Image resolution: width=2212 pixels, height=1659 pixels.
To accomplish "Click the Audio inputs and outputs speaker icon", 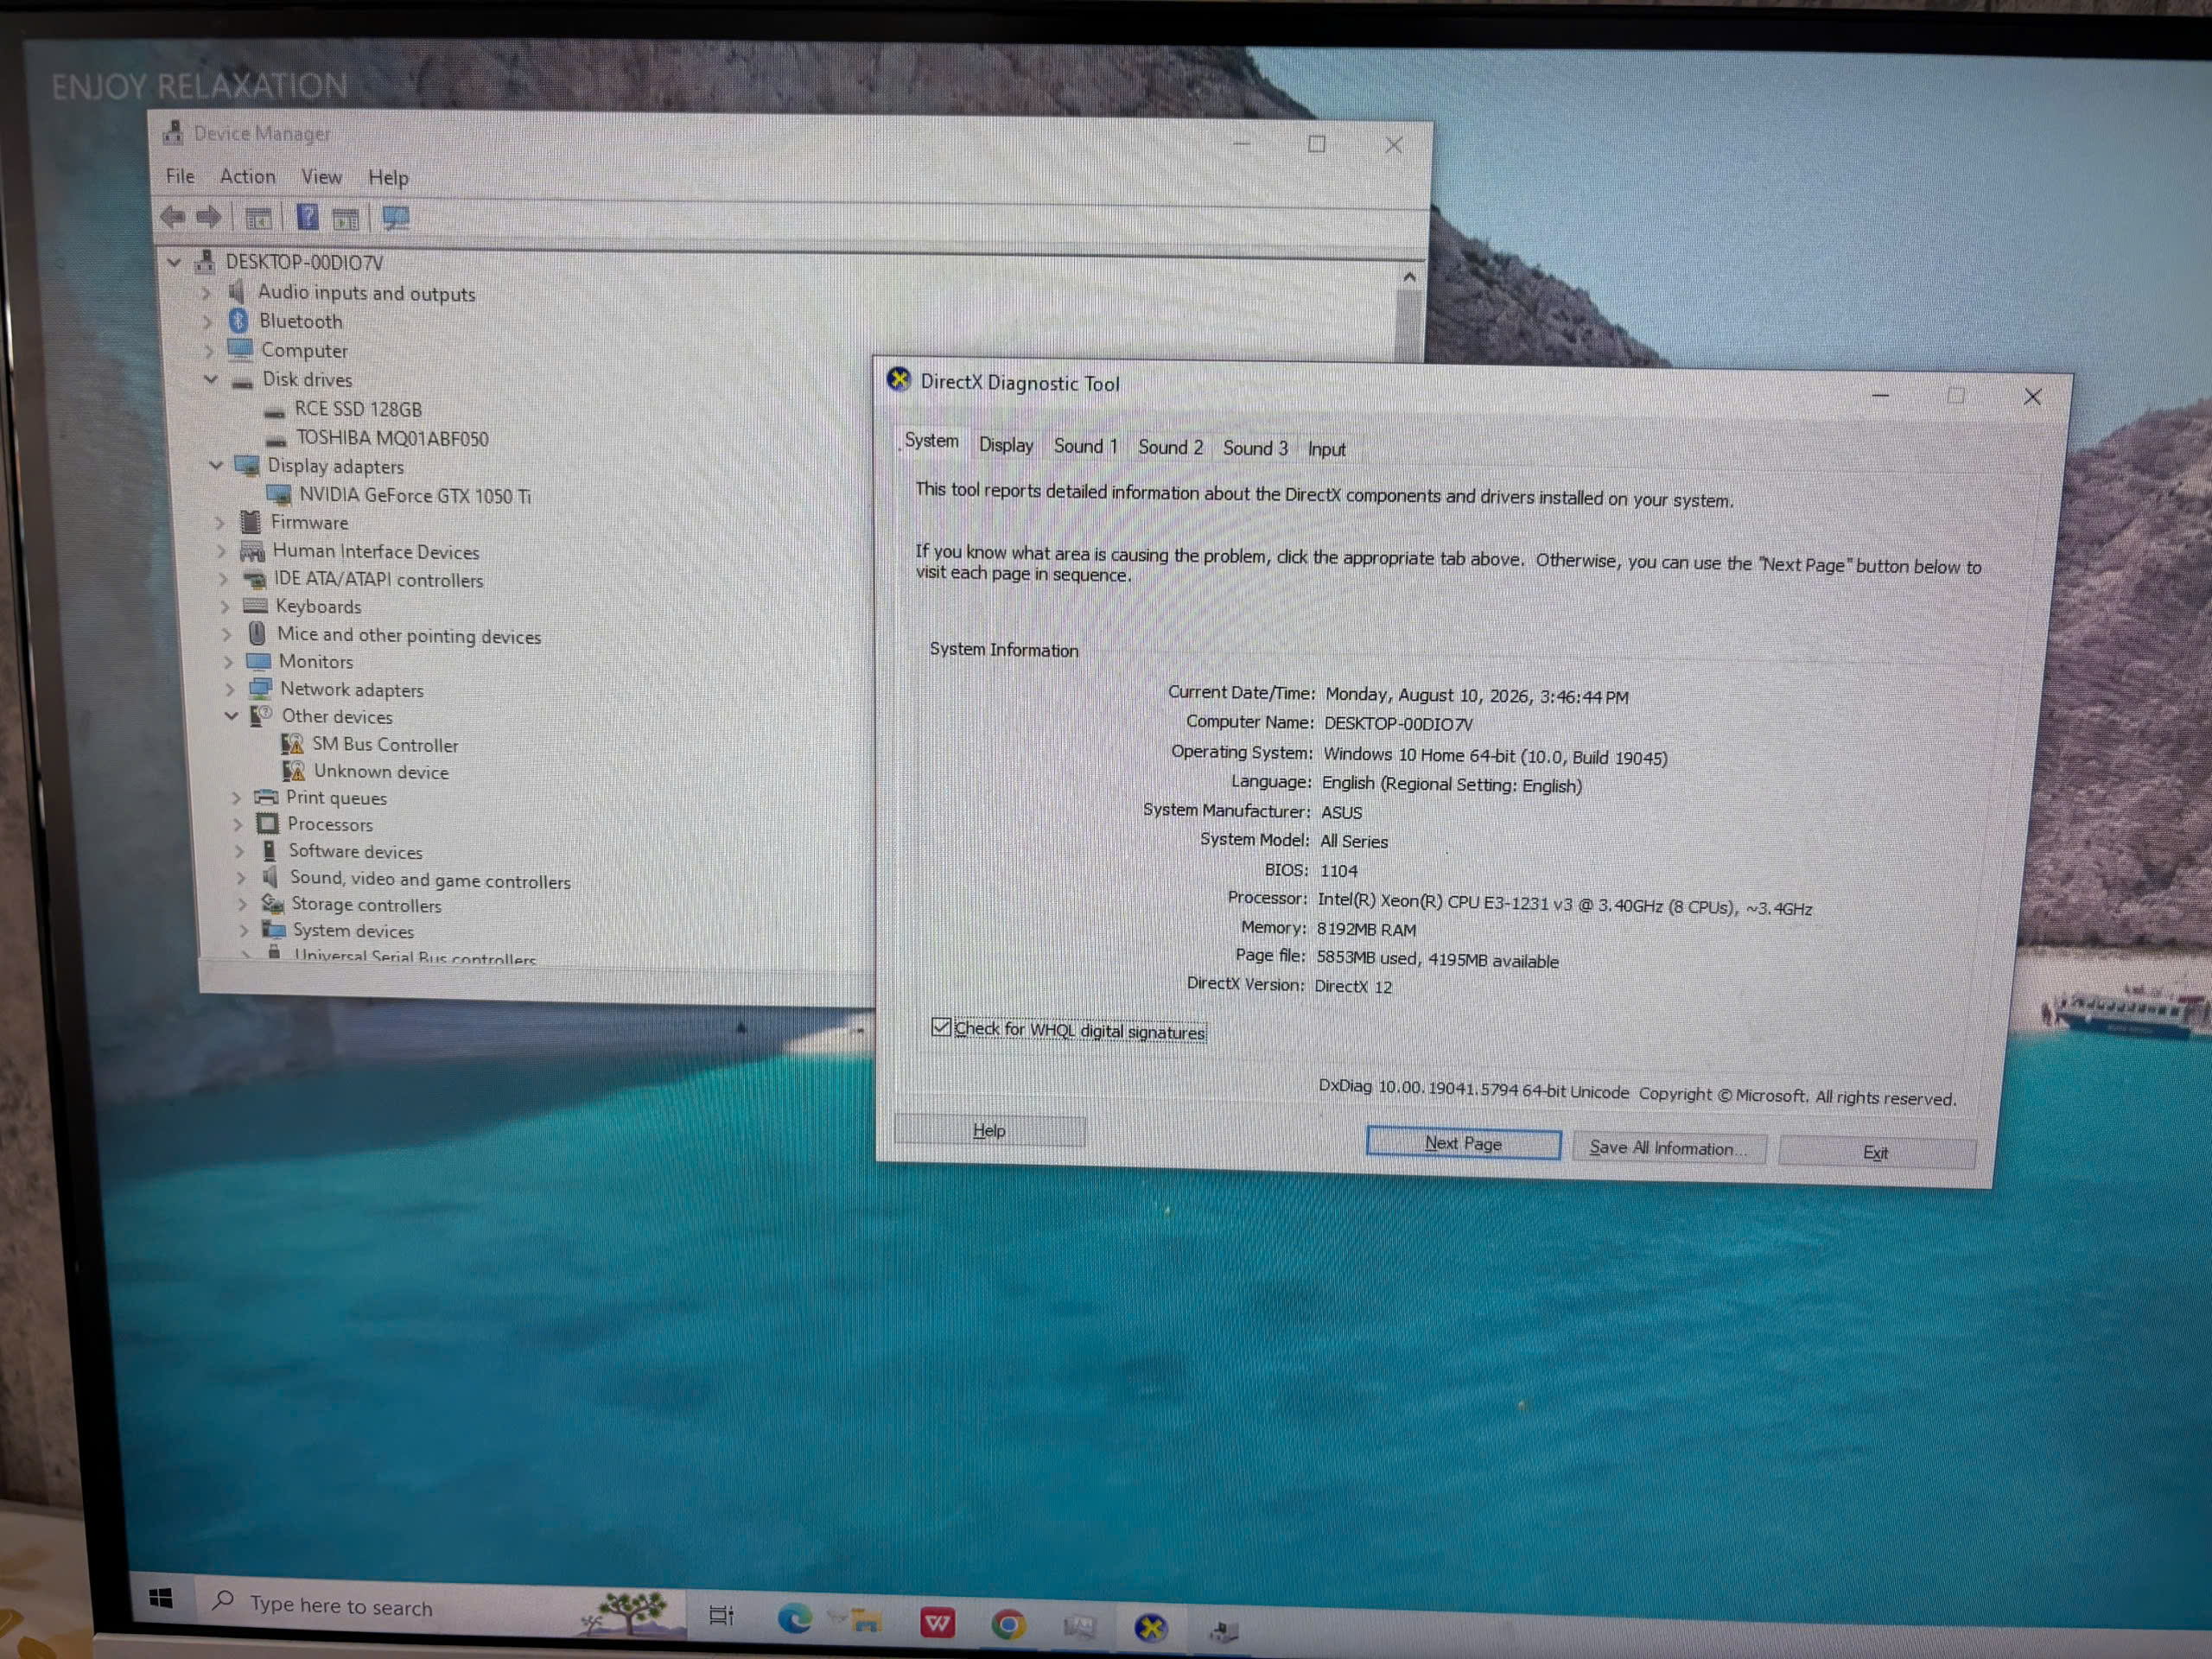I will coord(237,291).
